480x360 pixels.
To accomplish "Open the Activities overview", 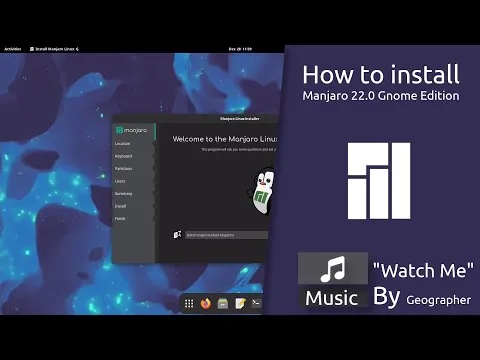I will [x=13, y=49].
